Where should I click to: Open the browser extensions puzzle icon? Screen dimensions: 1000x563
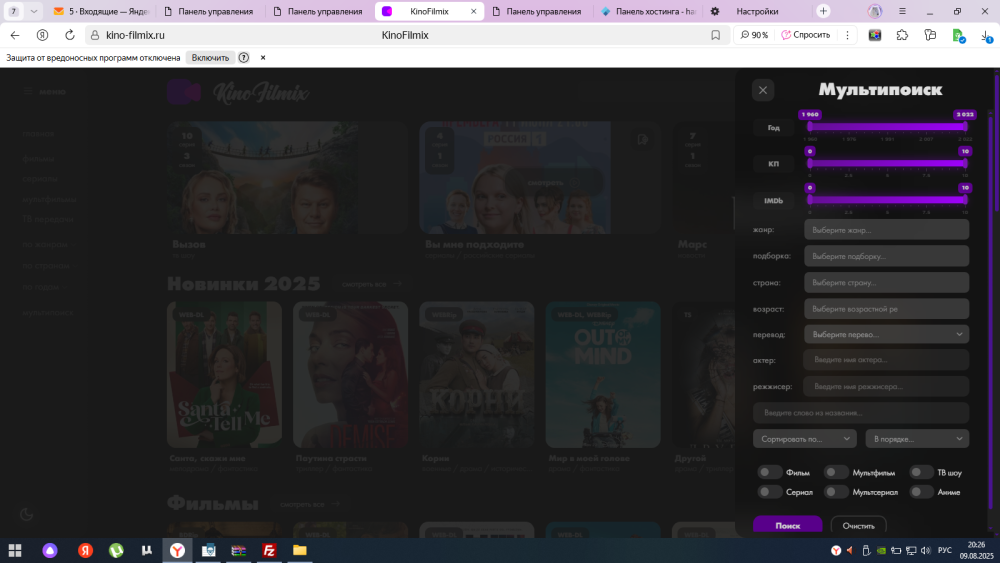click(x=903, y=35)
